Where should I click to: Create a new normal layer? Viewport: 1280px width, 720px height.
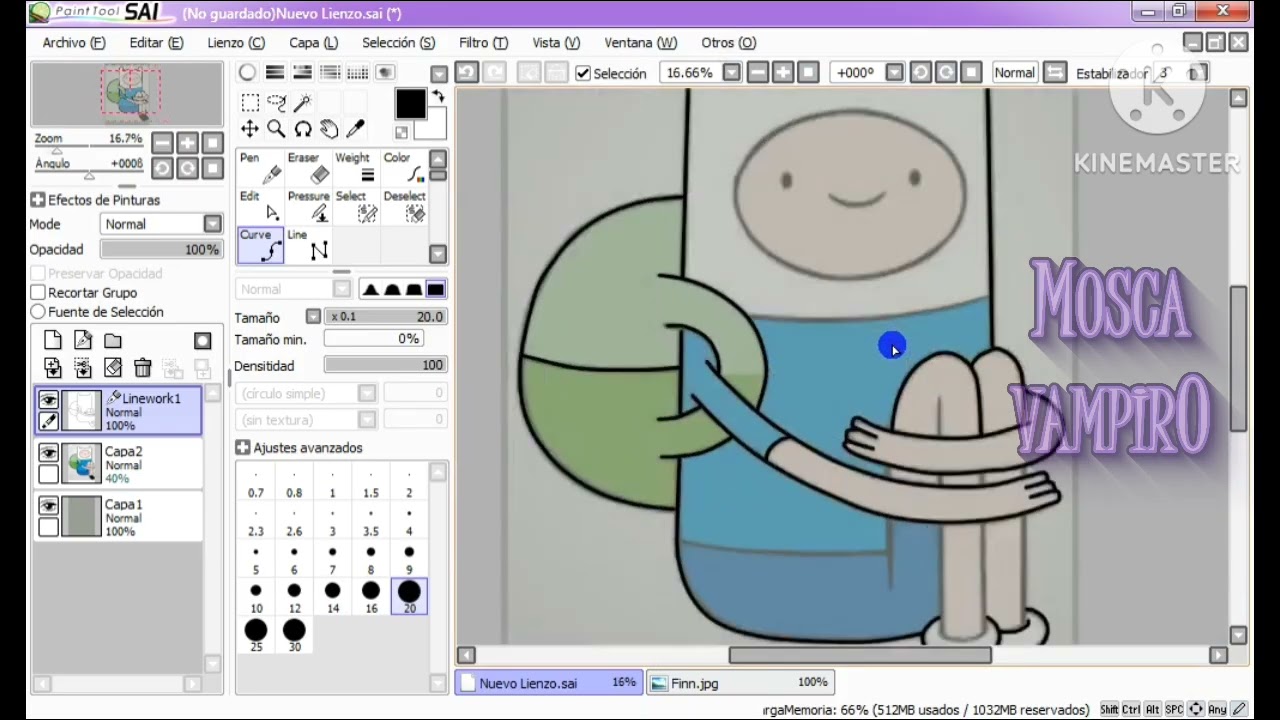[x=53, y=341]
